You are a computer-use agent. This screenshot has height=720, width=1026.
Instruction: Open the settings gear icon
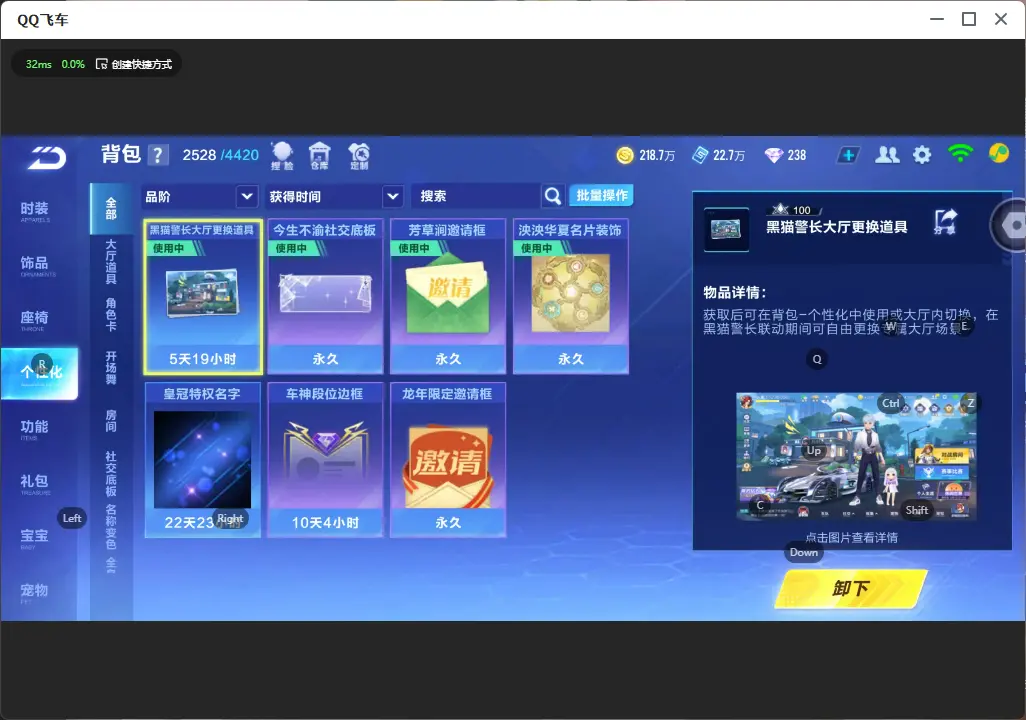922,155
